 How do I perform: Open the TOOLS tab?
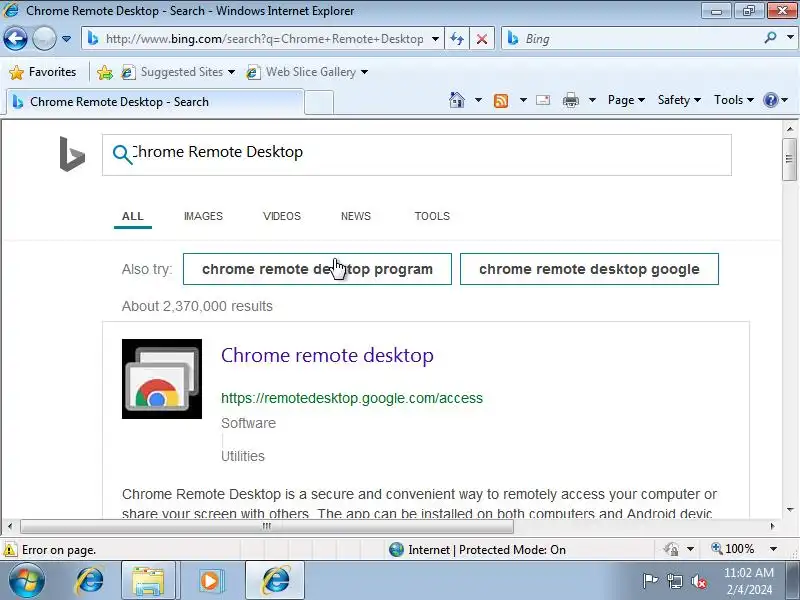coord(432,216)
